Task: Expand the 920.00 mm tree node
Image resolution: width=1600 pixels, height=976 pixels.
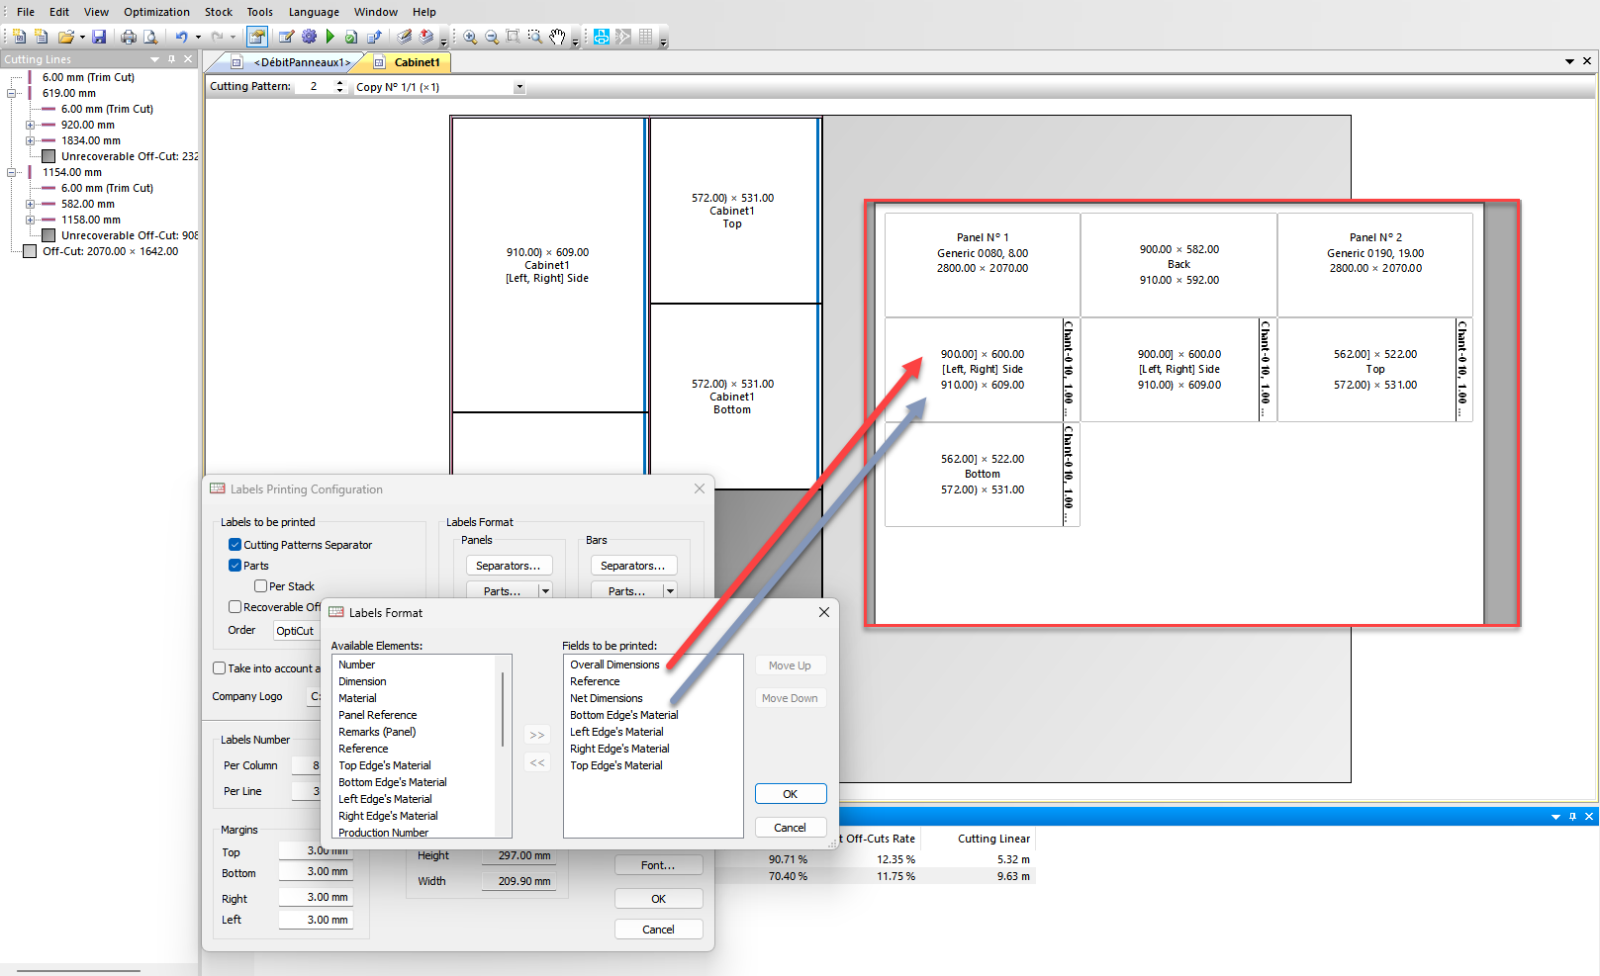Action: point(30,125)
